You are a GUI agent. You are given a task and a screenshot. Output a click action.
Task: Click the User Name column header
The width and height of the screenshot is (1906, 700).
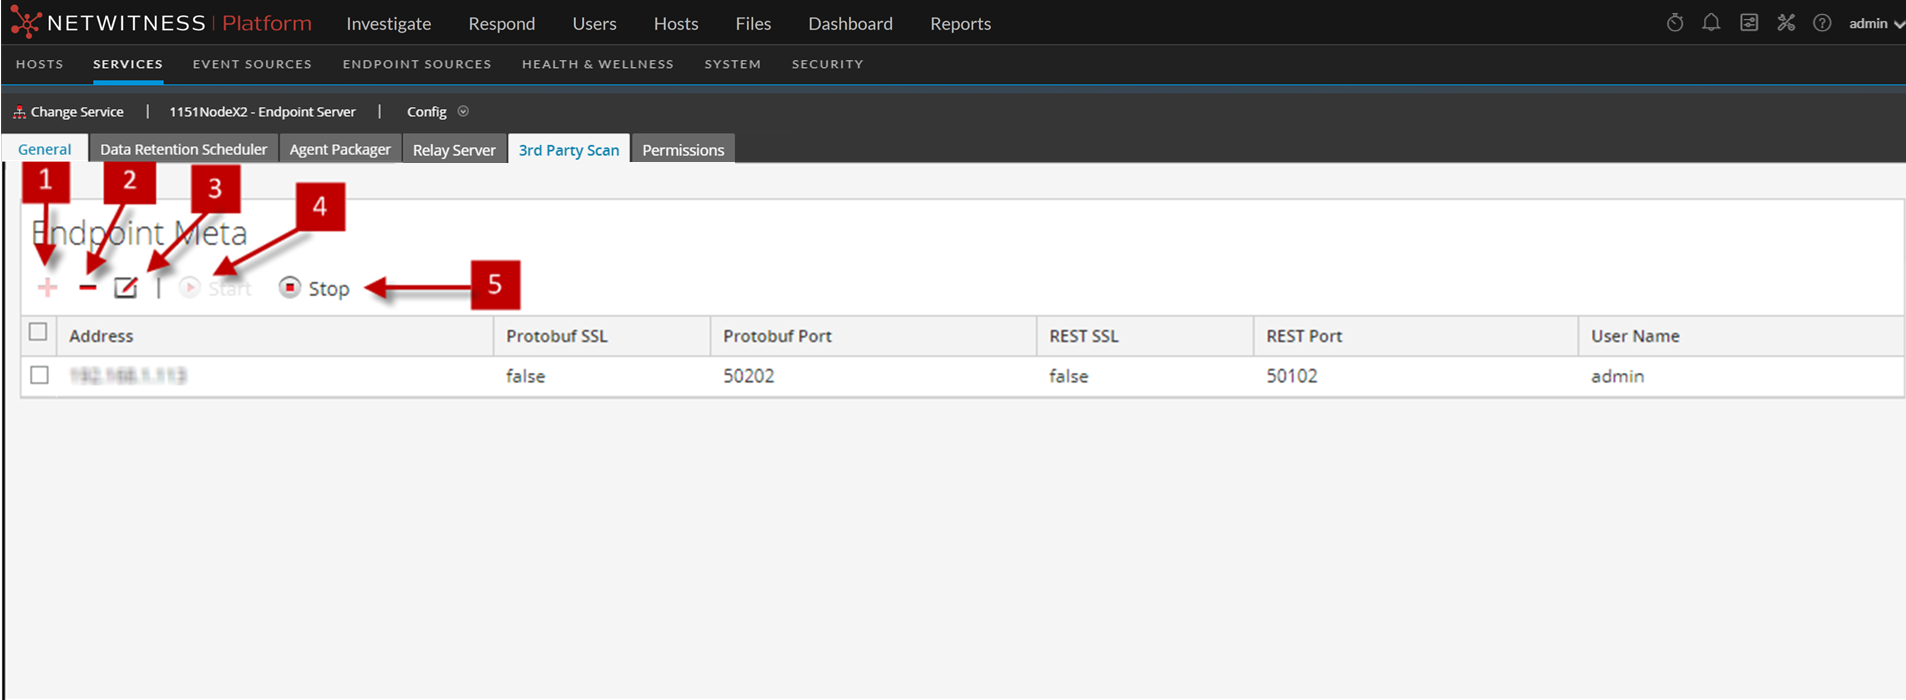pos(1741,336)
